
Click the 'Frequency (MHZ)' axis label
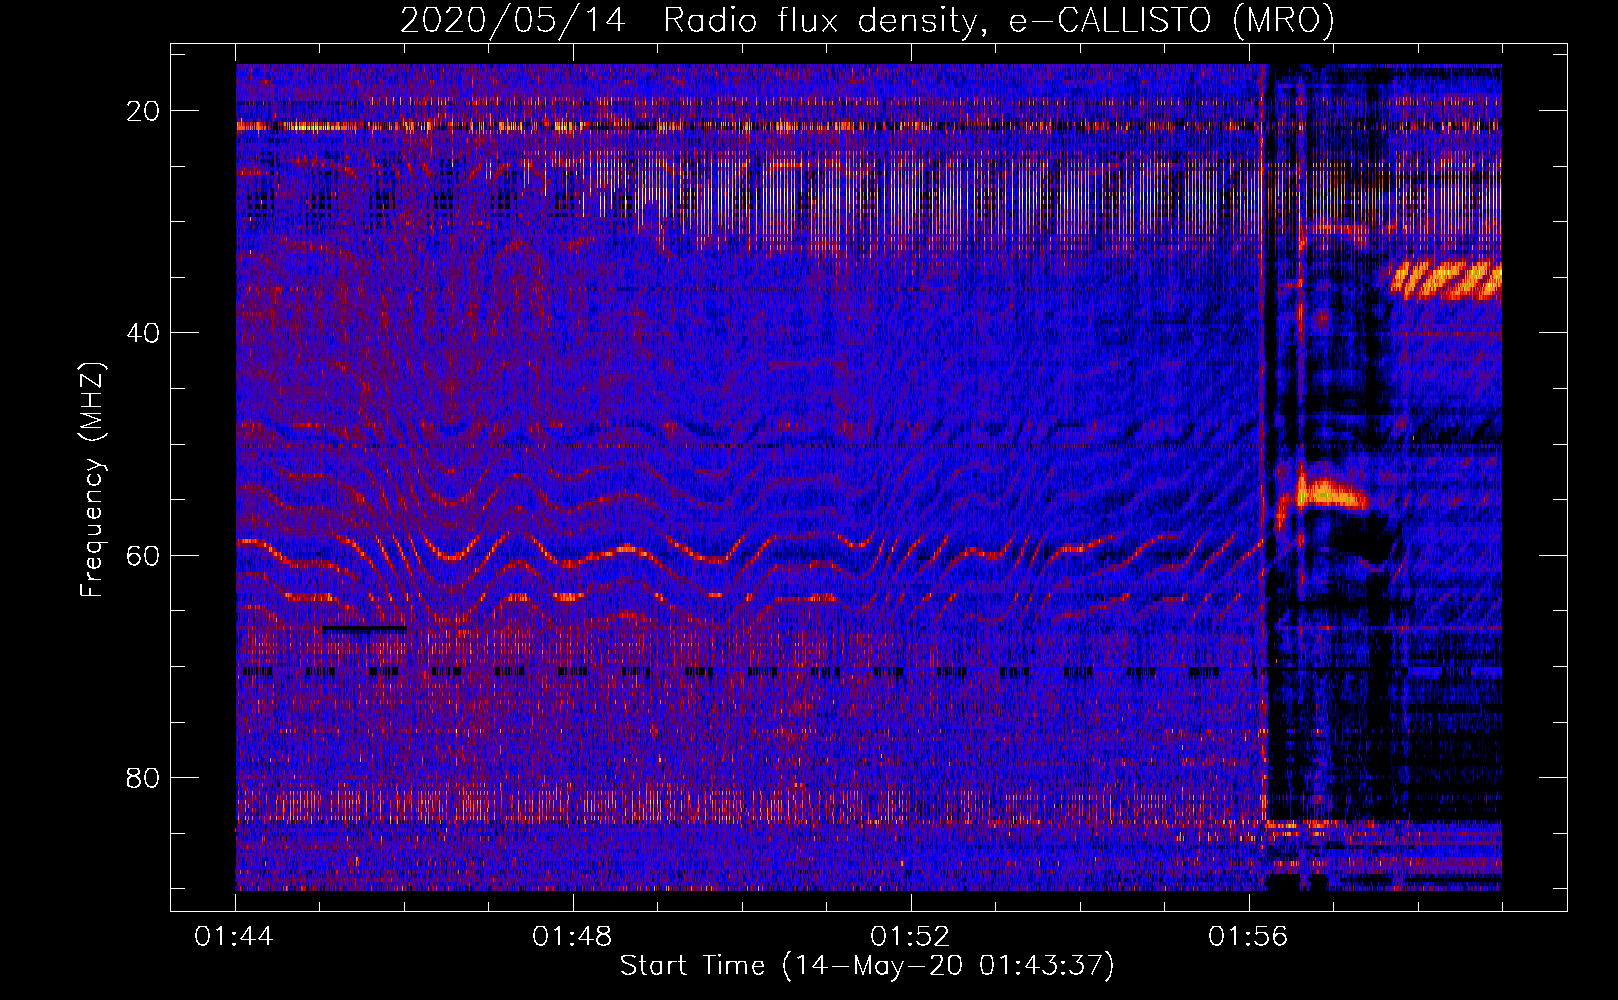pos(92,480)
